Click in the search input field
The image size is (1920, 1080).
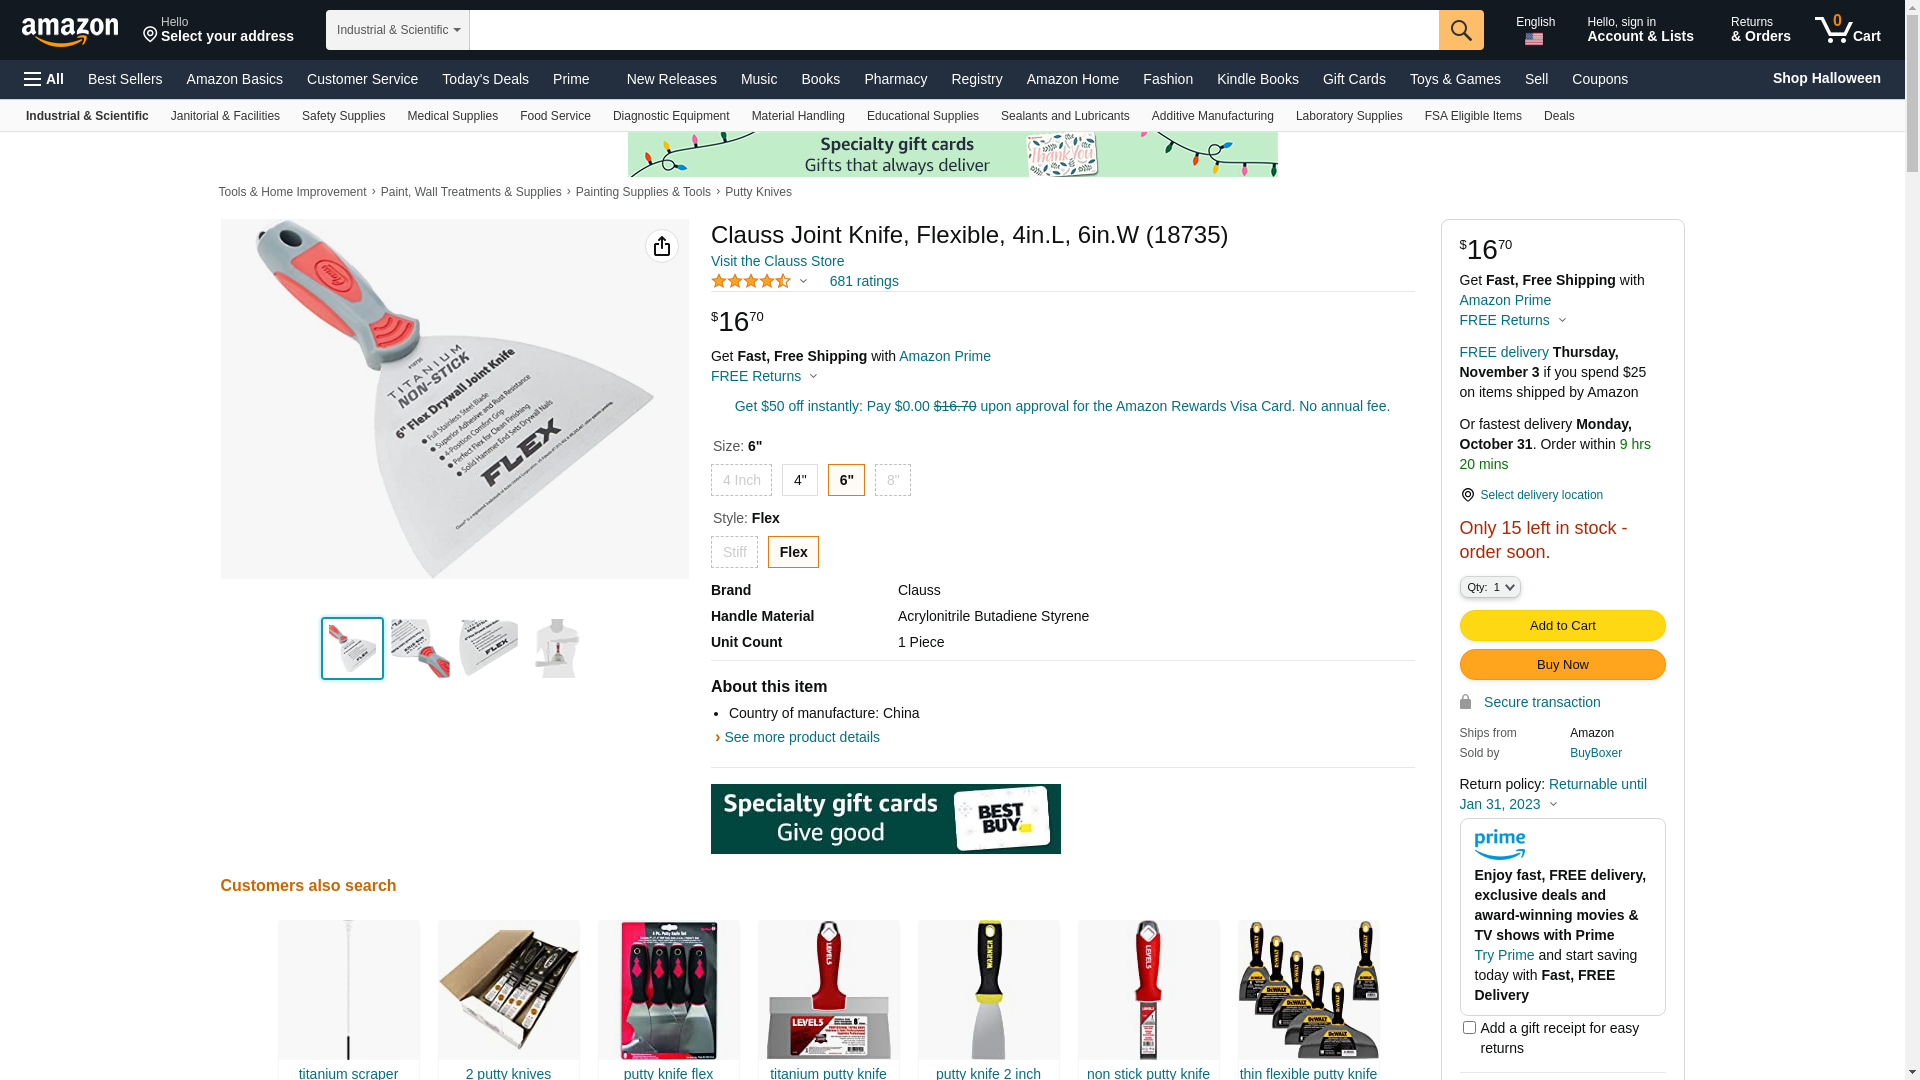pos(954,30)
